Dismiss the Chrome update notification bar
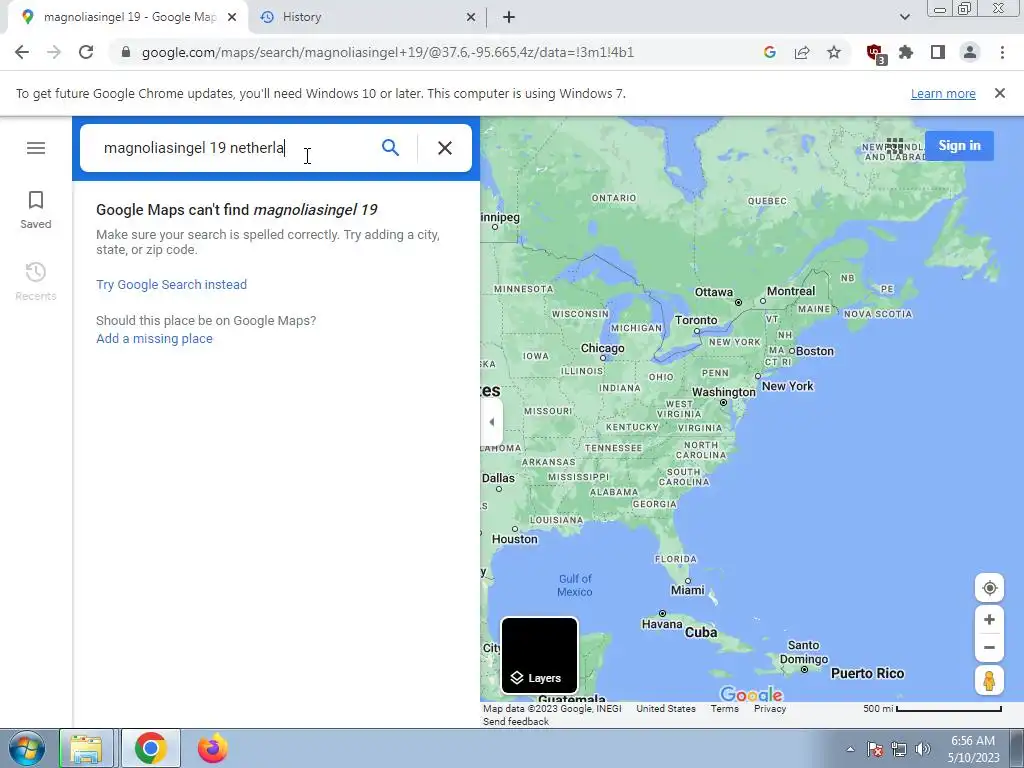1024x768 pixels. (x=1000, y=93)
